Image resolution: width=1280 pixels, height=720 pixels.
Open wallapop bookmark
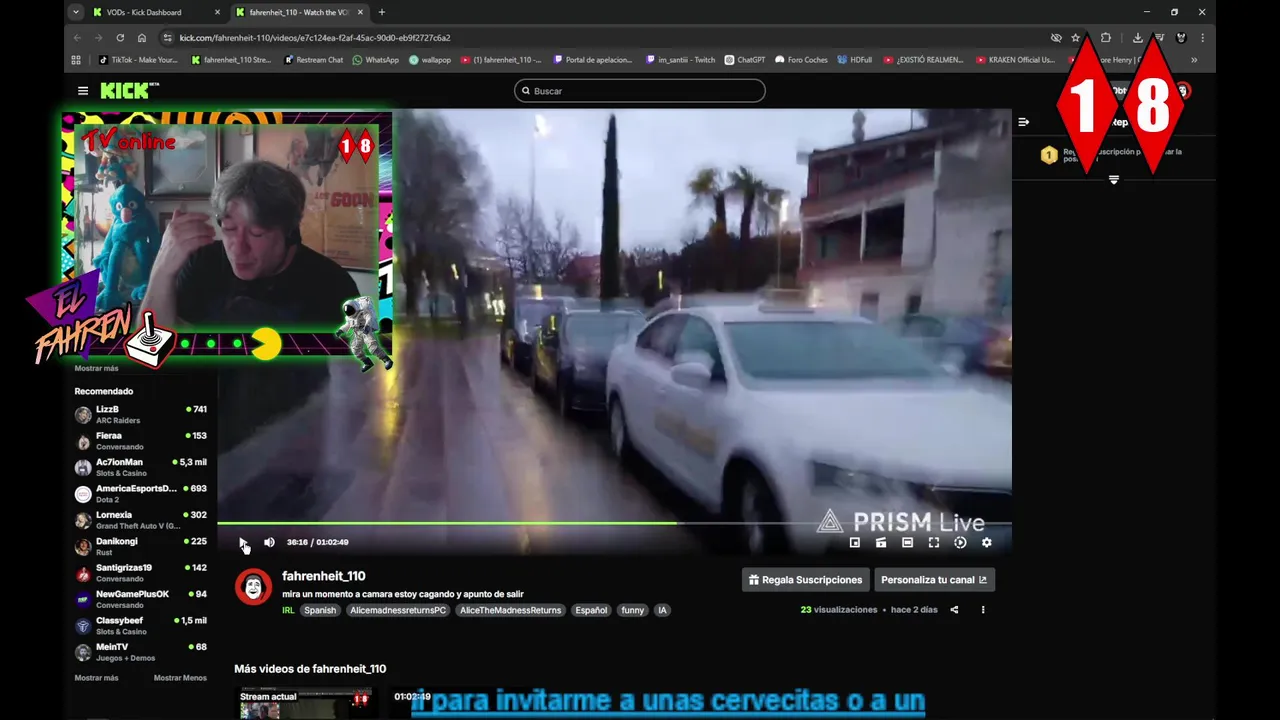tap(429, 60)
